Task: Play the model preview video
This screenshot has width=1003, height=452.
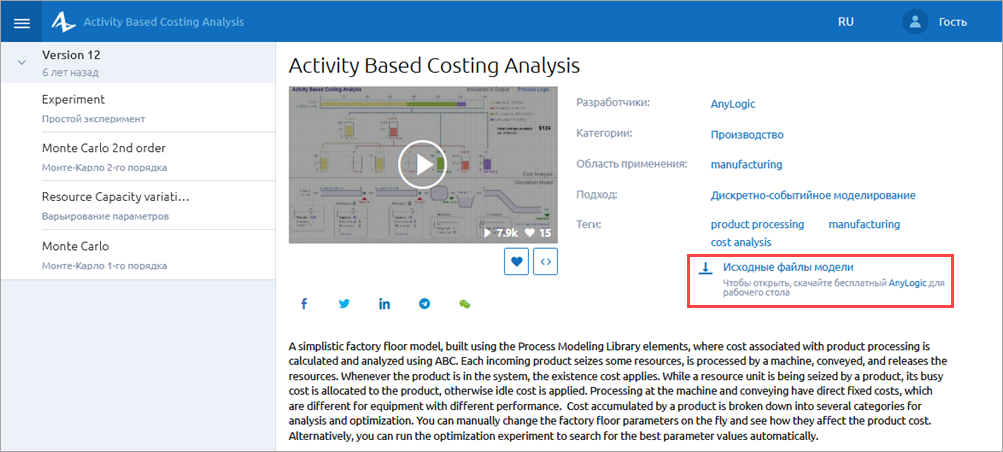Action: [x=423, y=165]
